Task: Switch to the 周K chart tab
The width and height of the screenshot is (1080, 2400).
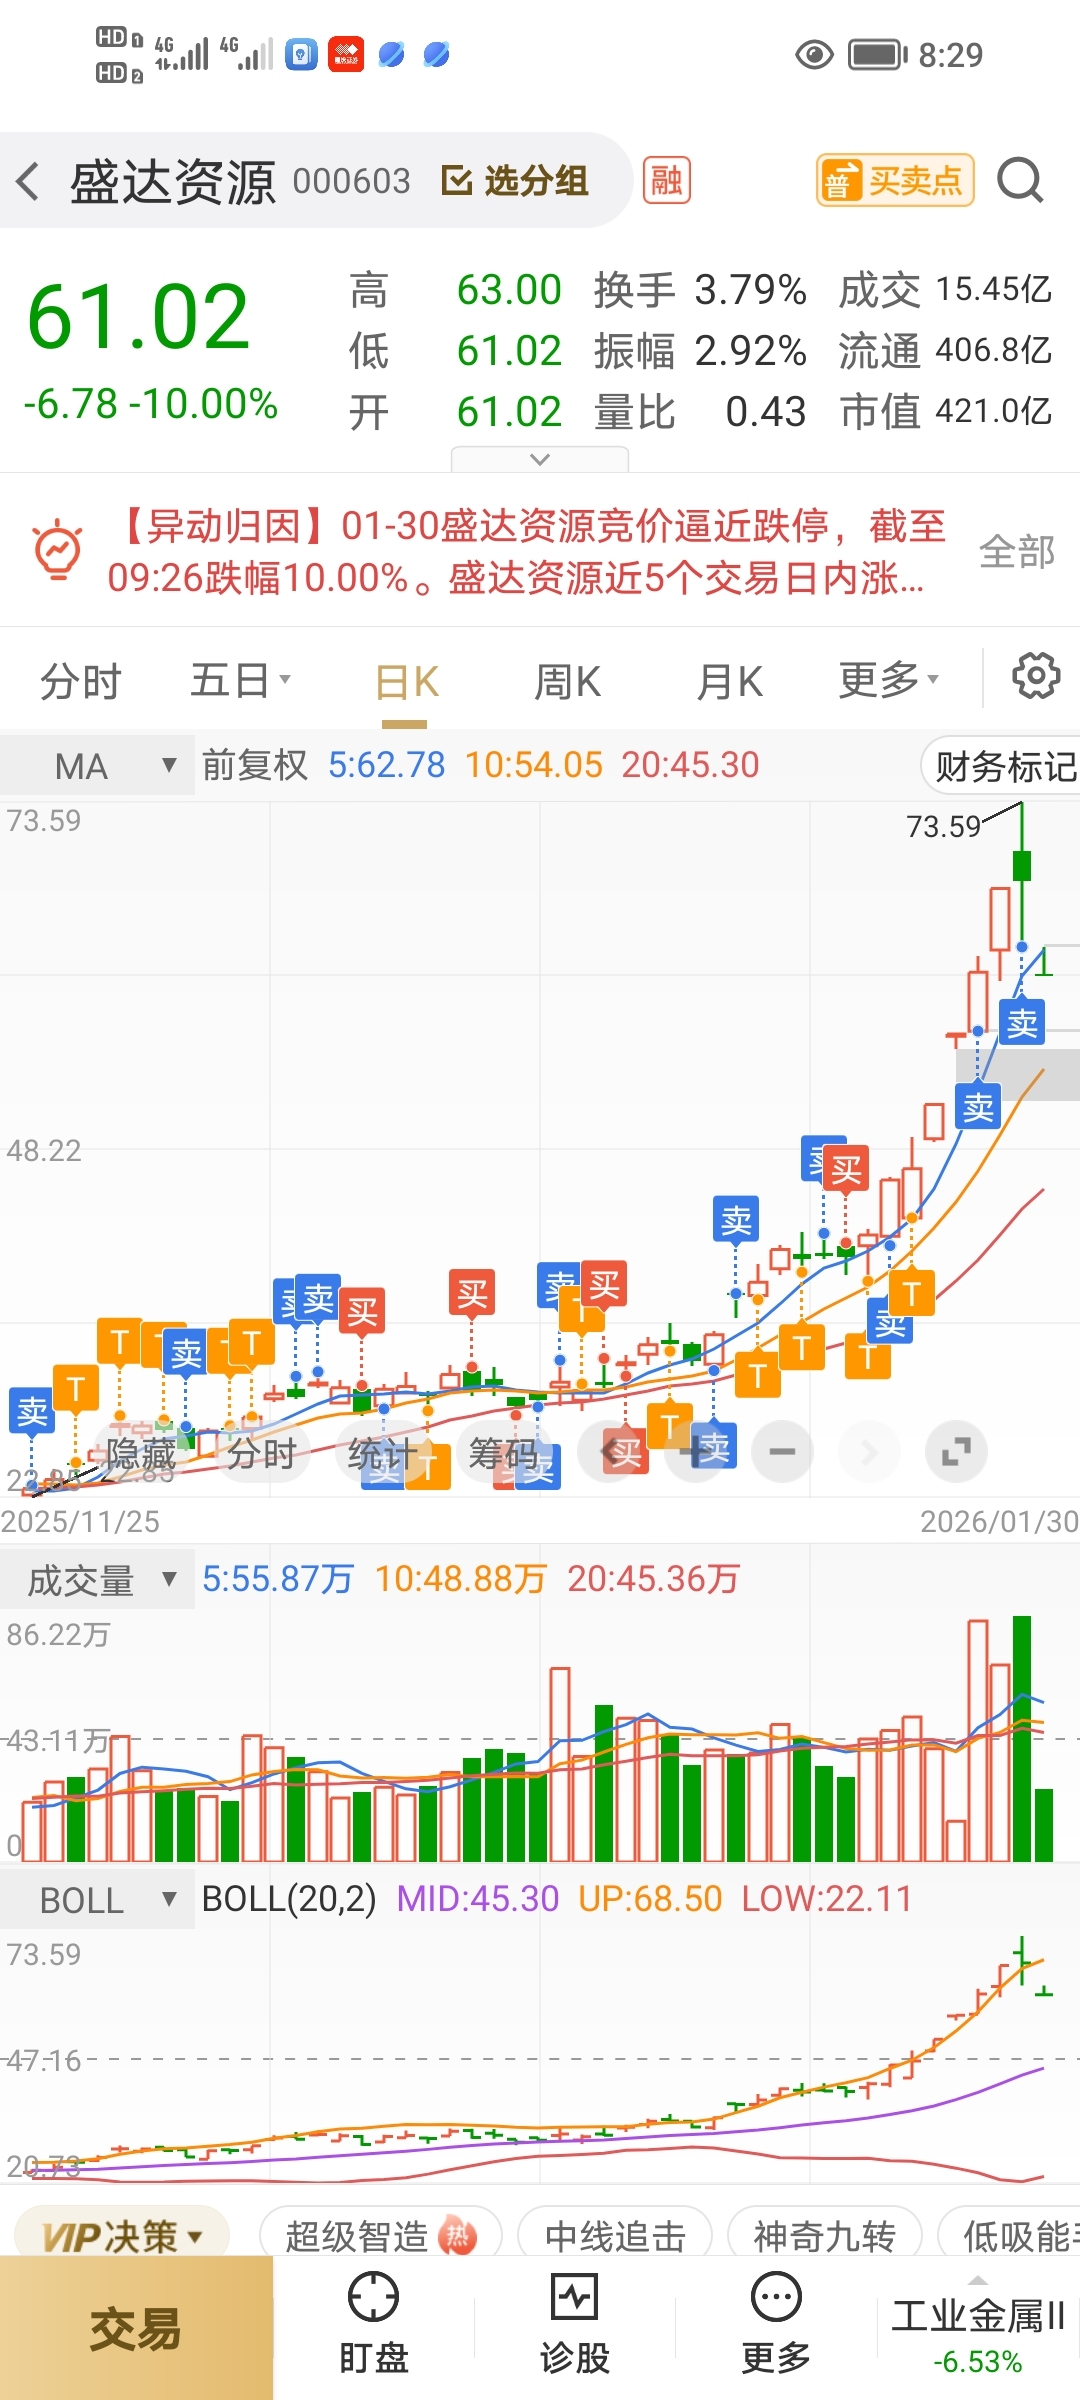Action: [567, 683]
